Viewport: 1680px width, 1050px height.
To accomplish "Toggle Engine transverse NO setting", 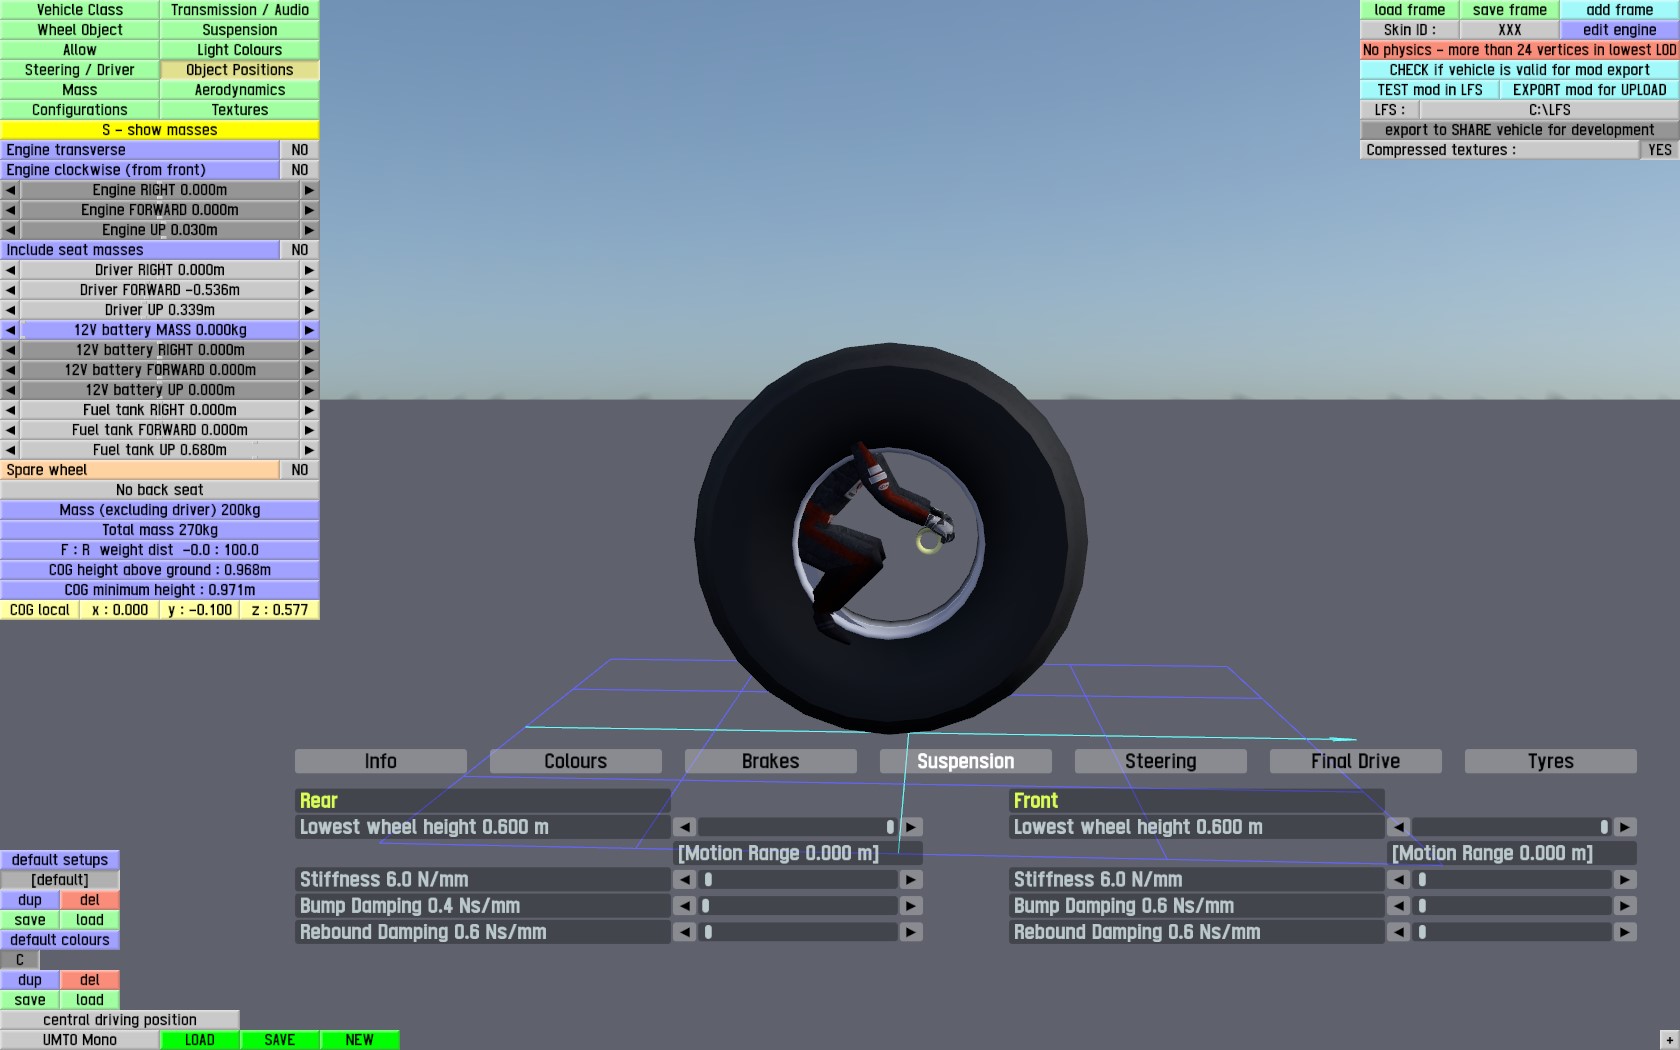I will click(299, 150).
